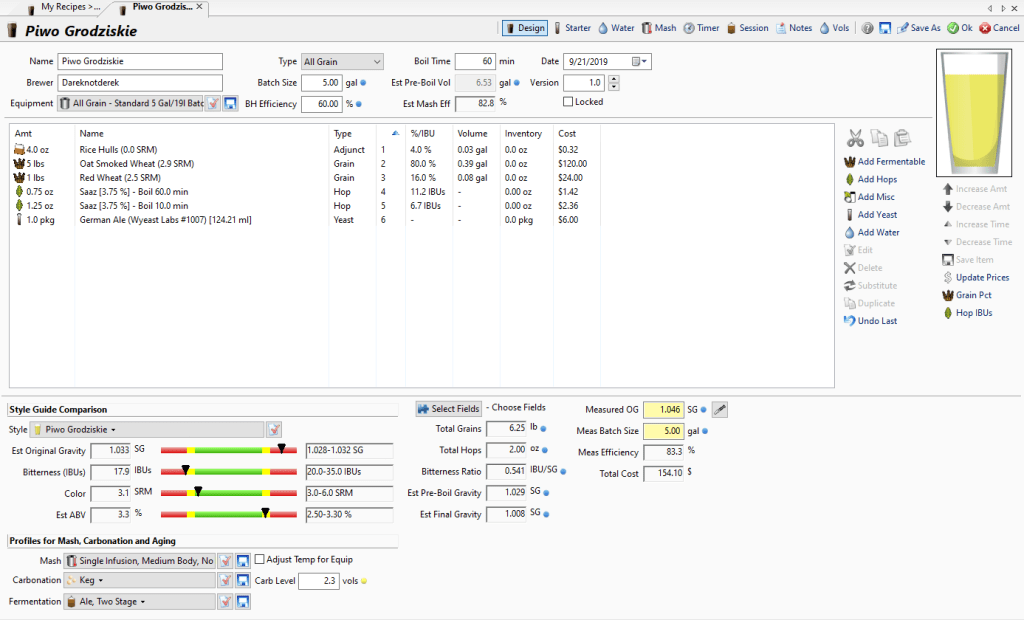Save the equipment profile with disk icon

[x=230, y=104]
